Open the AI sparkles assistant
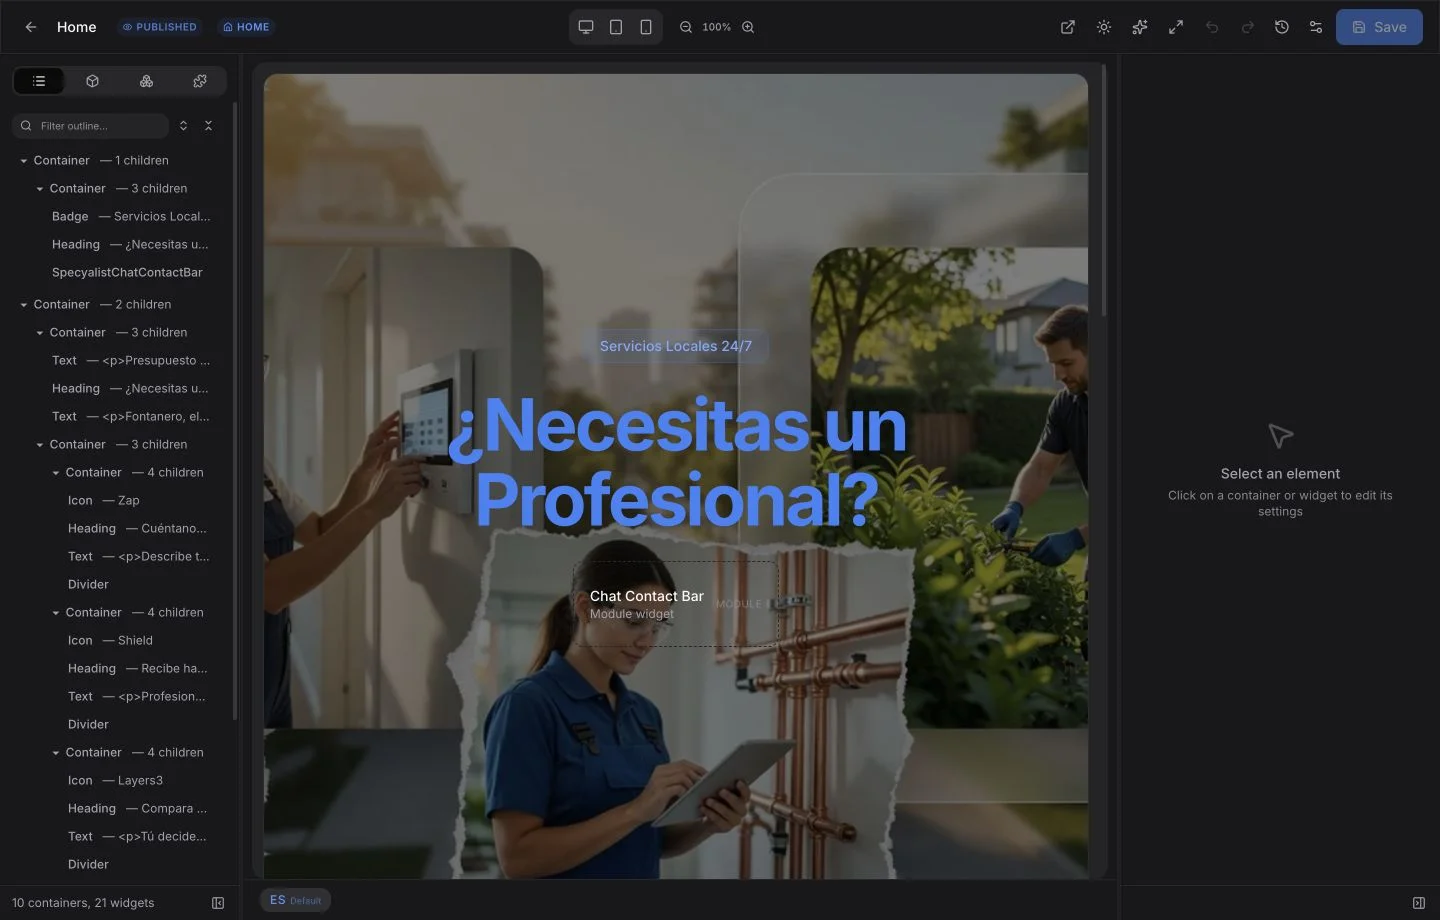Screen dimensions: 1440x920 tap(1140, 27)
